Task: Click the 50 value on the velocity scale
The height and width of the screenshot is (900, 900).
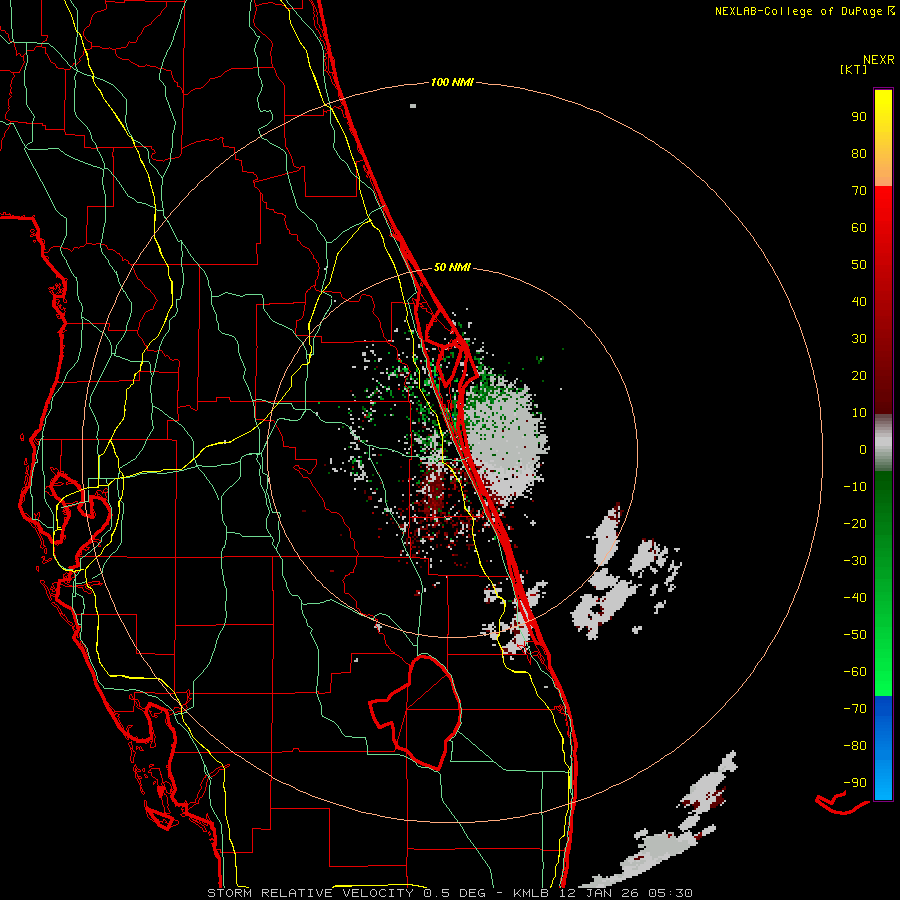Action: [859, 265]
